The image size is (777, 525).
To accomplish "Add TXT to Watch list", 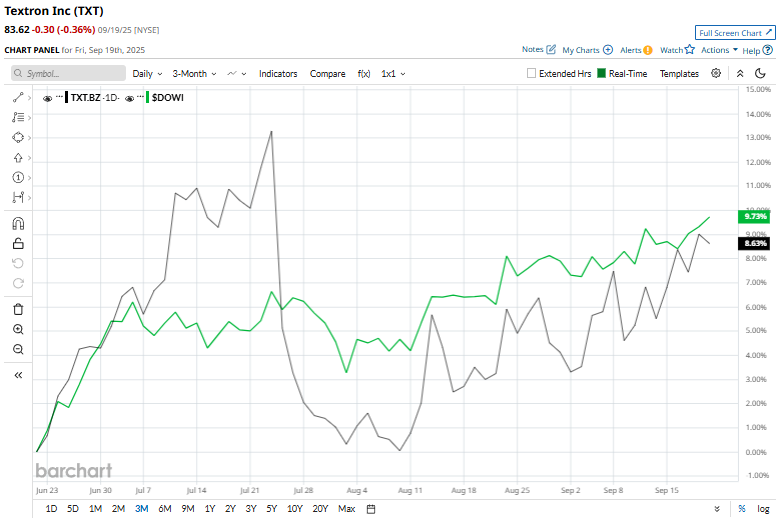I will [x=677, y=50].
